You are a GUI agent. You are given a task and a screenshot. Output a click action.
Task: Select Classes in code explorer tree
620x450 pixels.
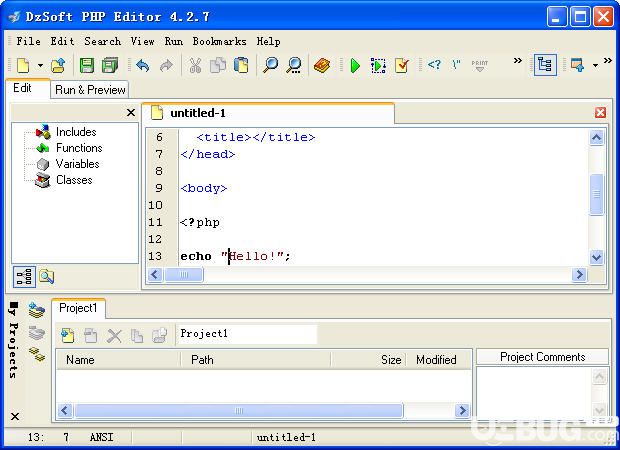pos(74,180)
